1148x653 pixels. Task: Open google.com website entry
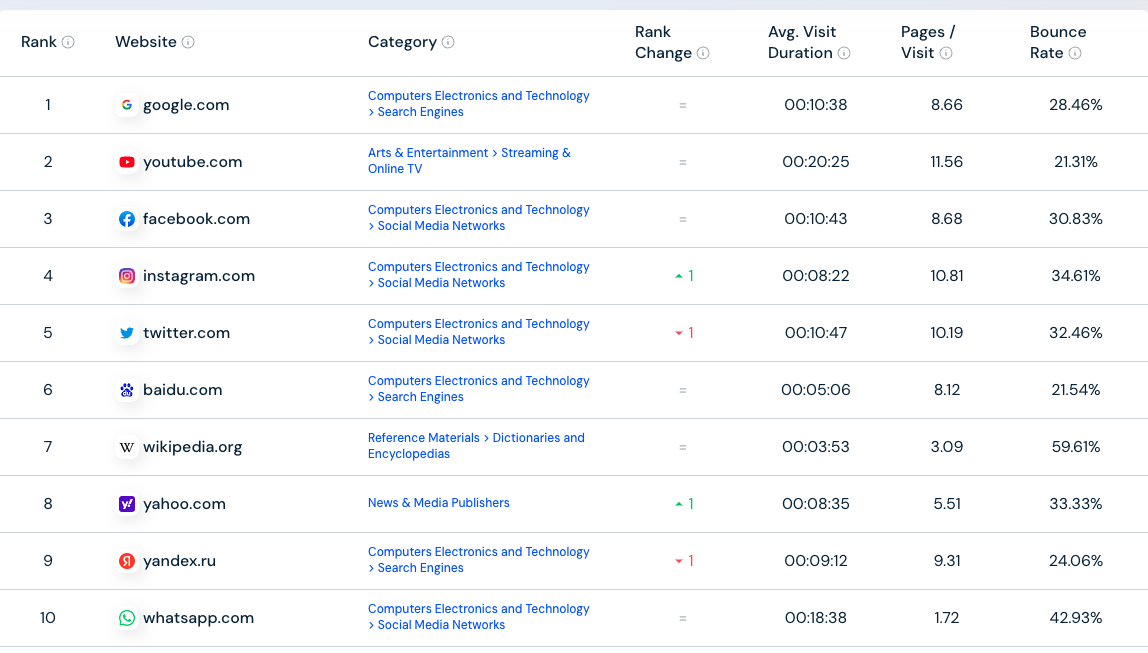[186, 105]
